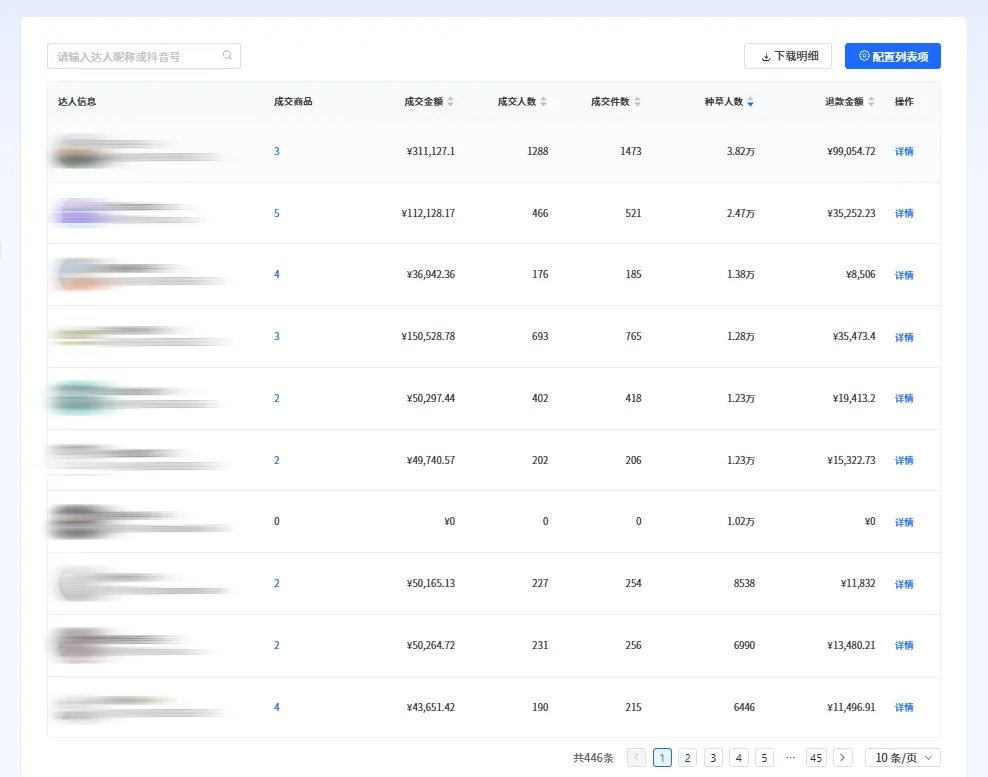Select the 1288 成交人数 cell
The image size is (988, 777).
[538, 151]
